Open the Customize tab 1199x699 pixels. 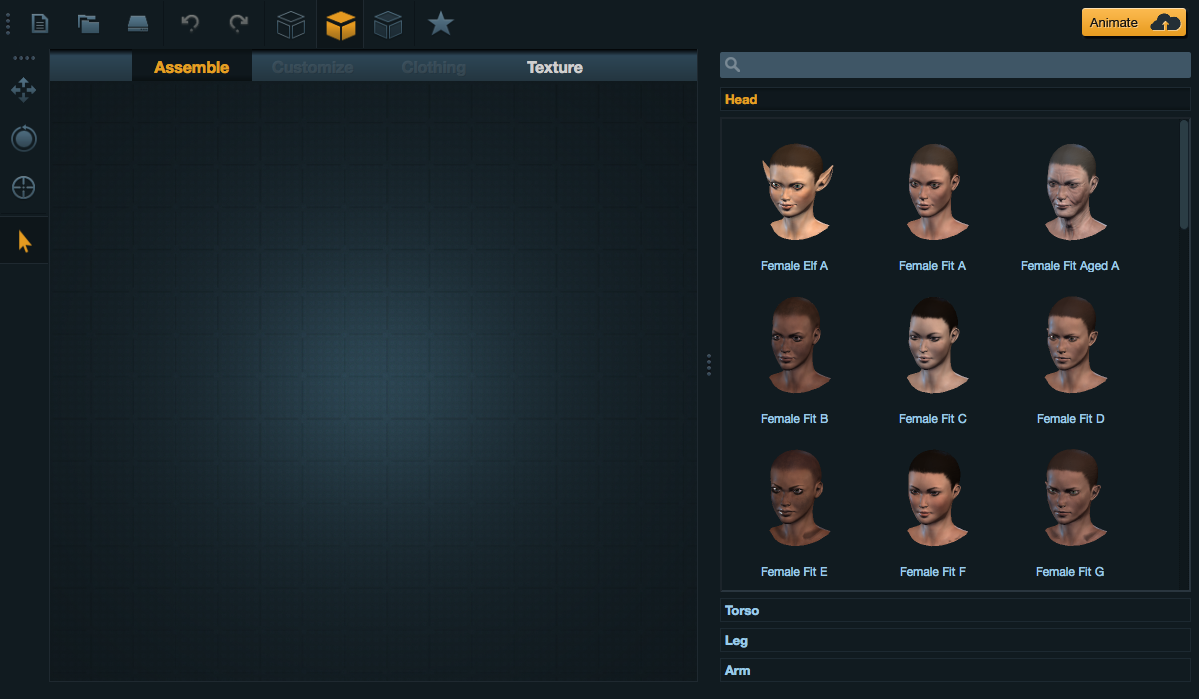312,67
